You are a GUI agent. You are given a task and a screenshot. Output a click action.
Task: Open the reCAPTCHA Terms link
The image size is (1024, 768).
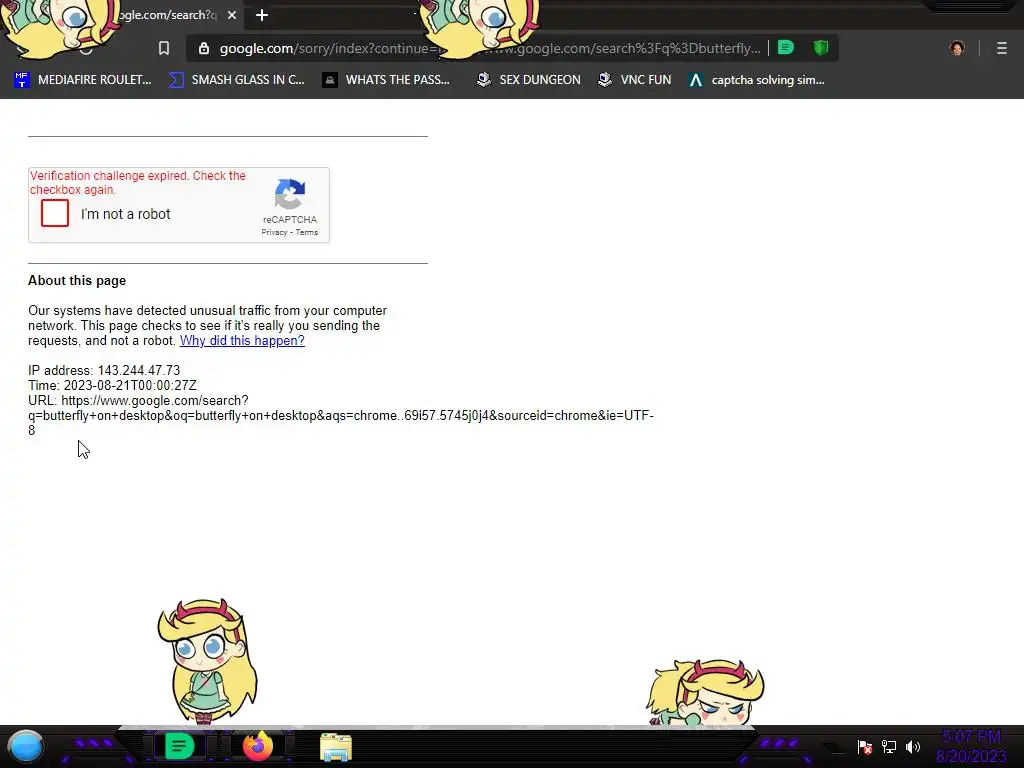[x=307, y=232]
